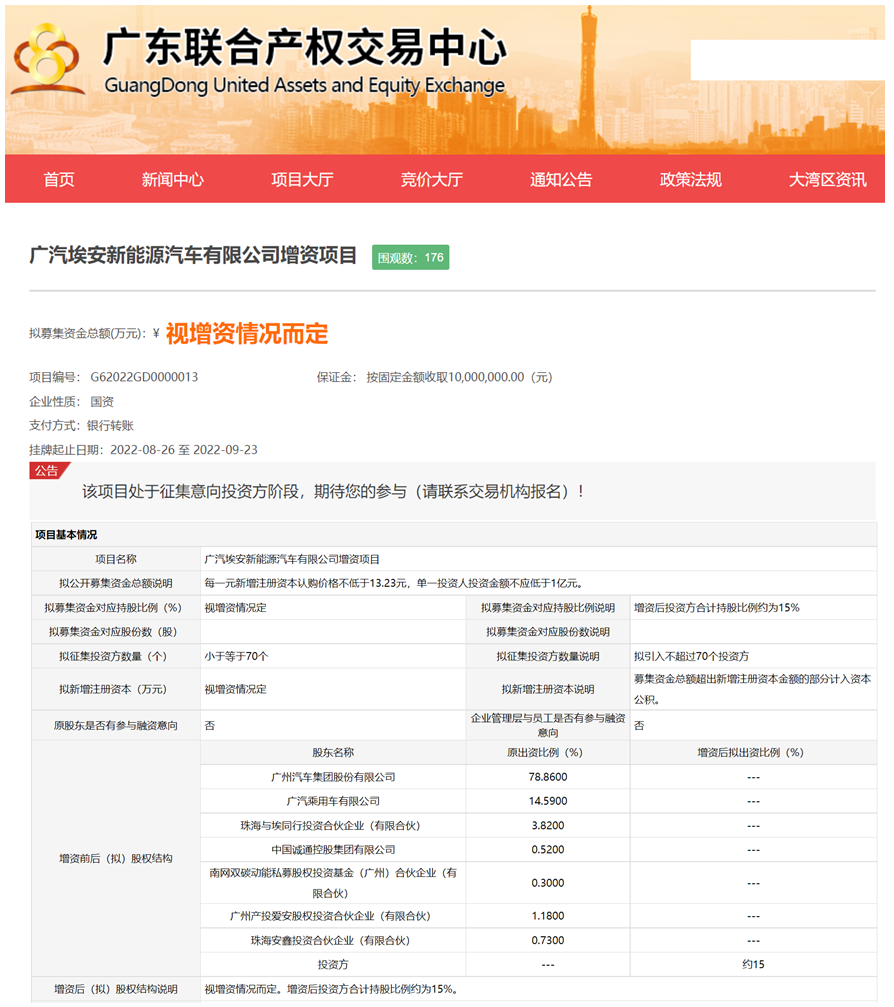Open 通知公告 notices menu item
This screenshot has width=894, height=1007.
click(561, 180)
